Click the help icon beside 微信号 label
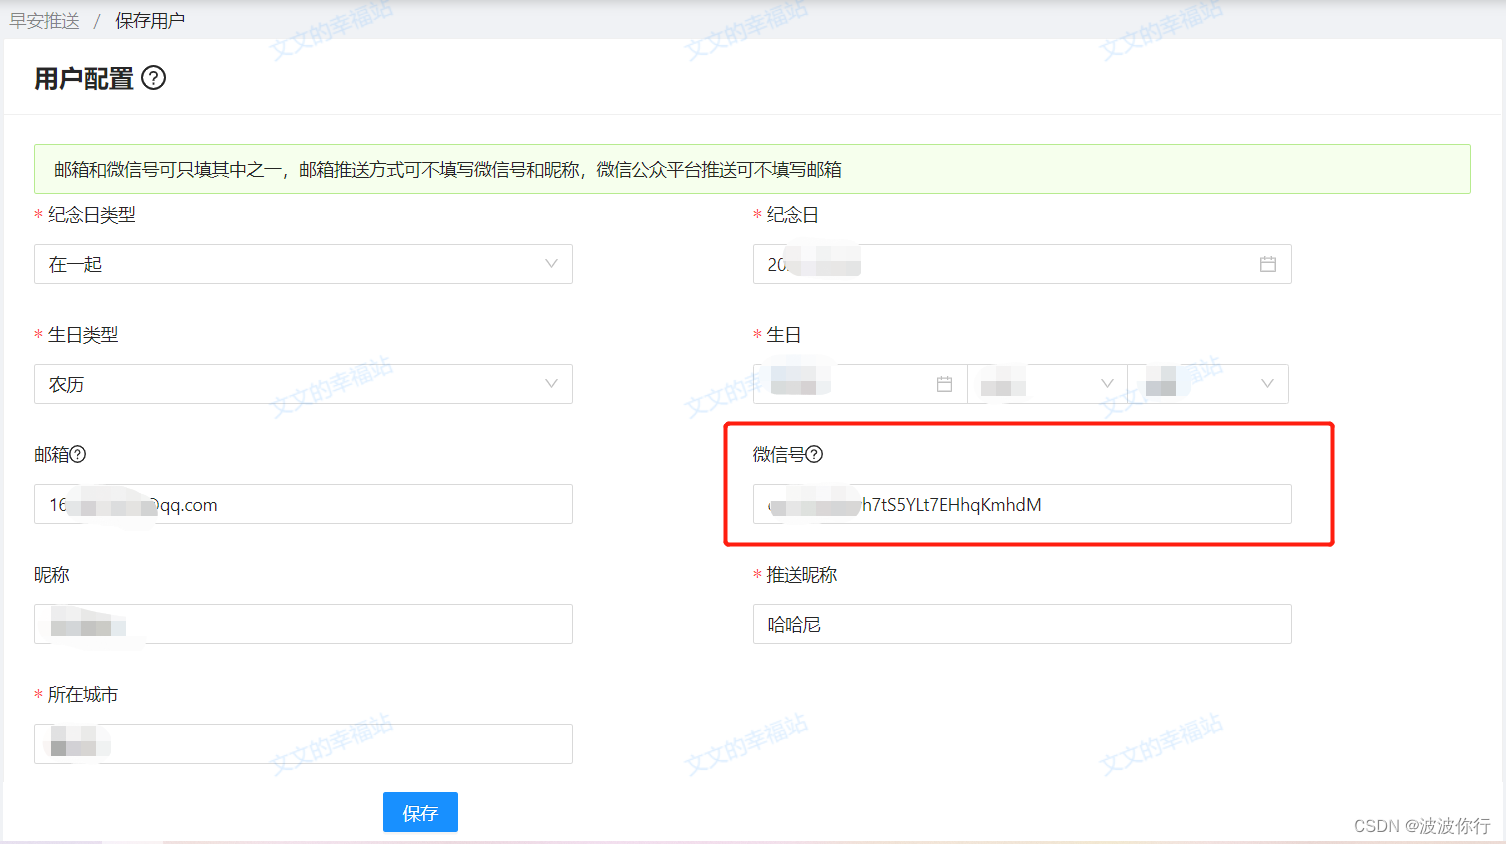 814,454
